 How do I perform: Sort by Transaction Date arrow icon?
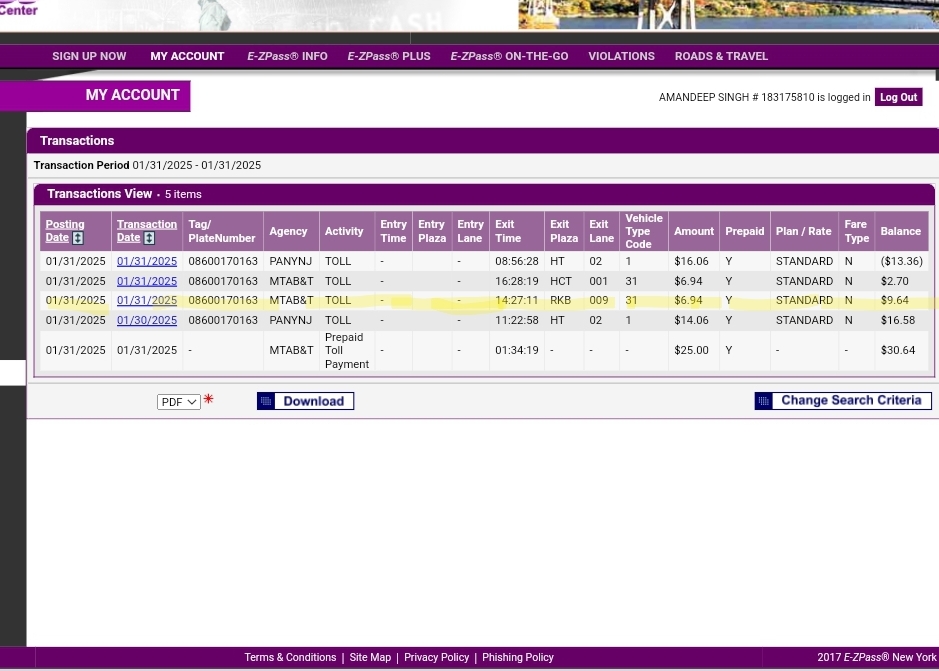[x=149, y=238]
